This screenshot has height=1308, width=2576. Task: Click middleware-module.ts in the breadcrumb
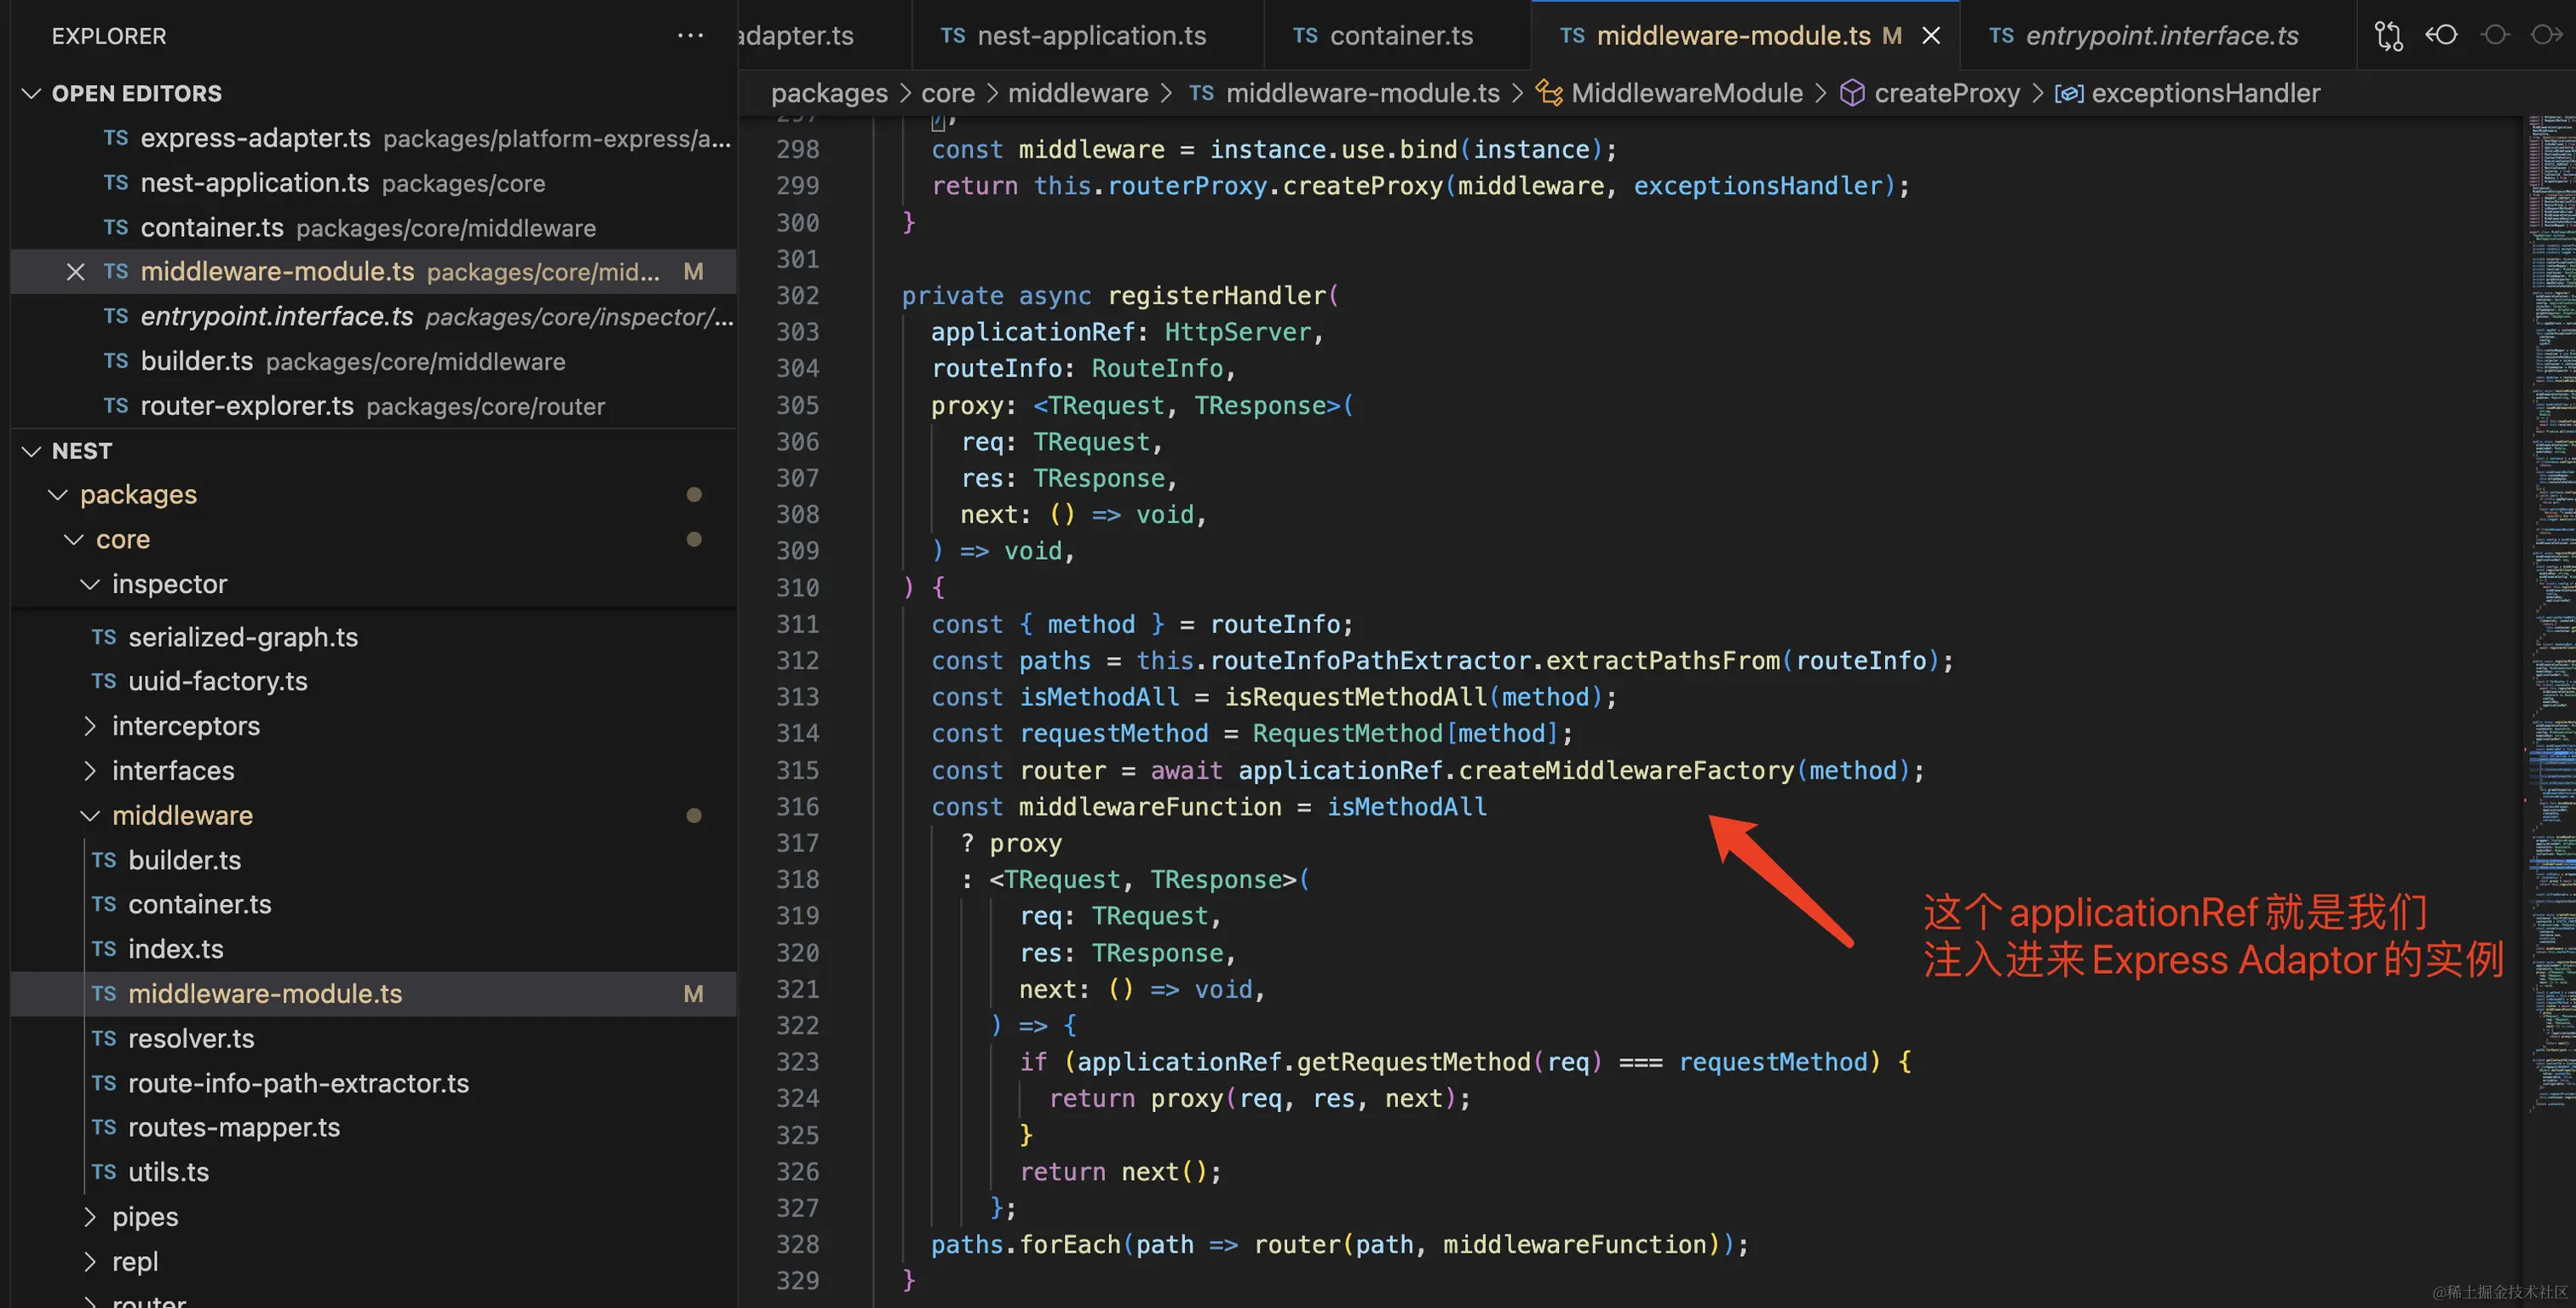pyautogui.click(x=1362, y=93)
